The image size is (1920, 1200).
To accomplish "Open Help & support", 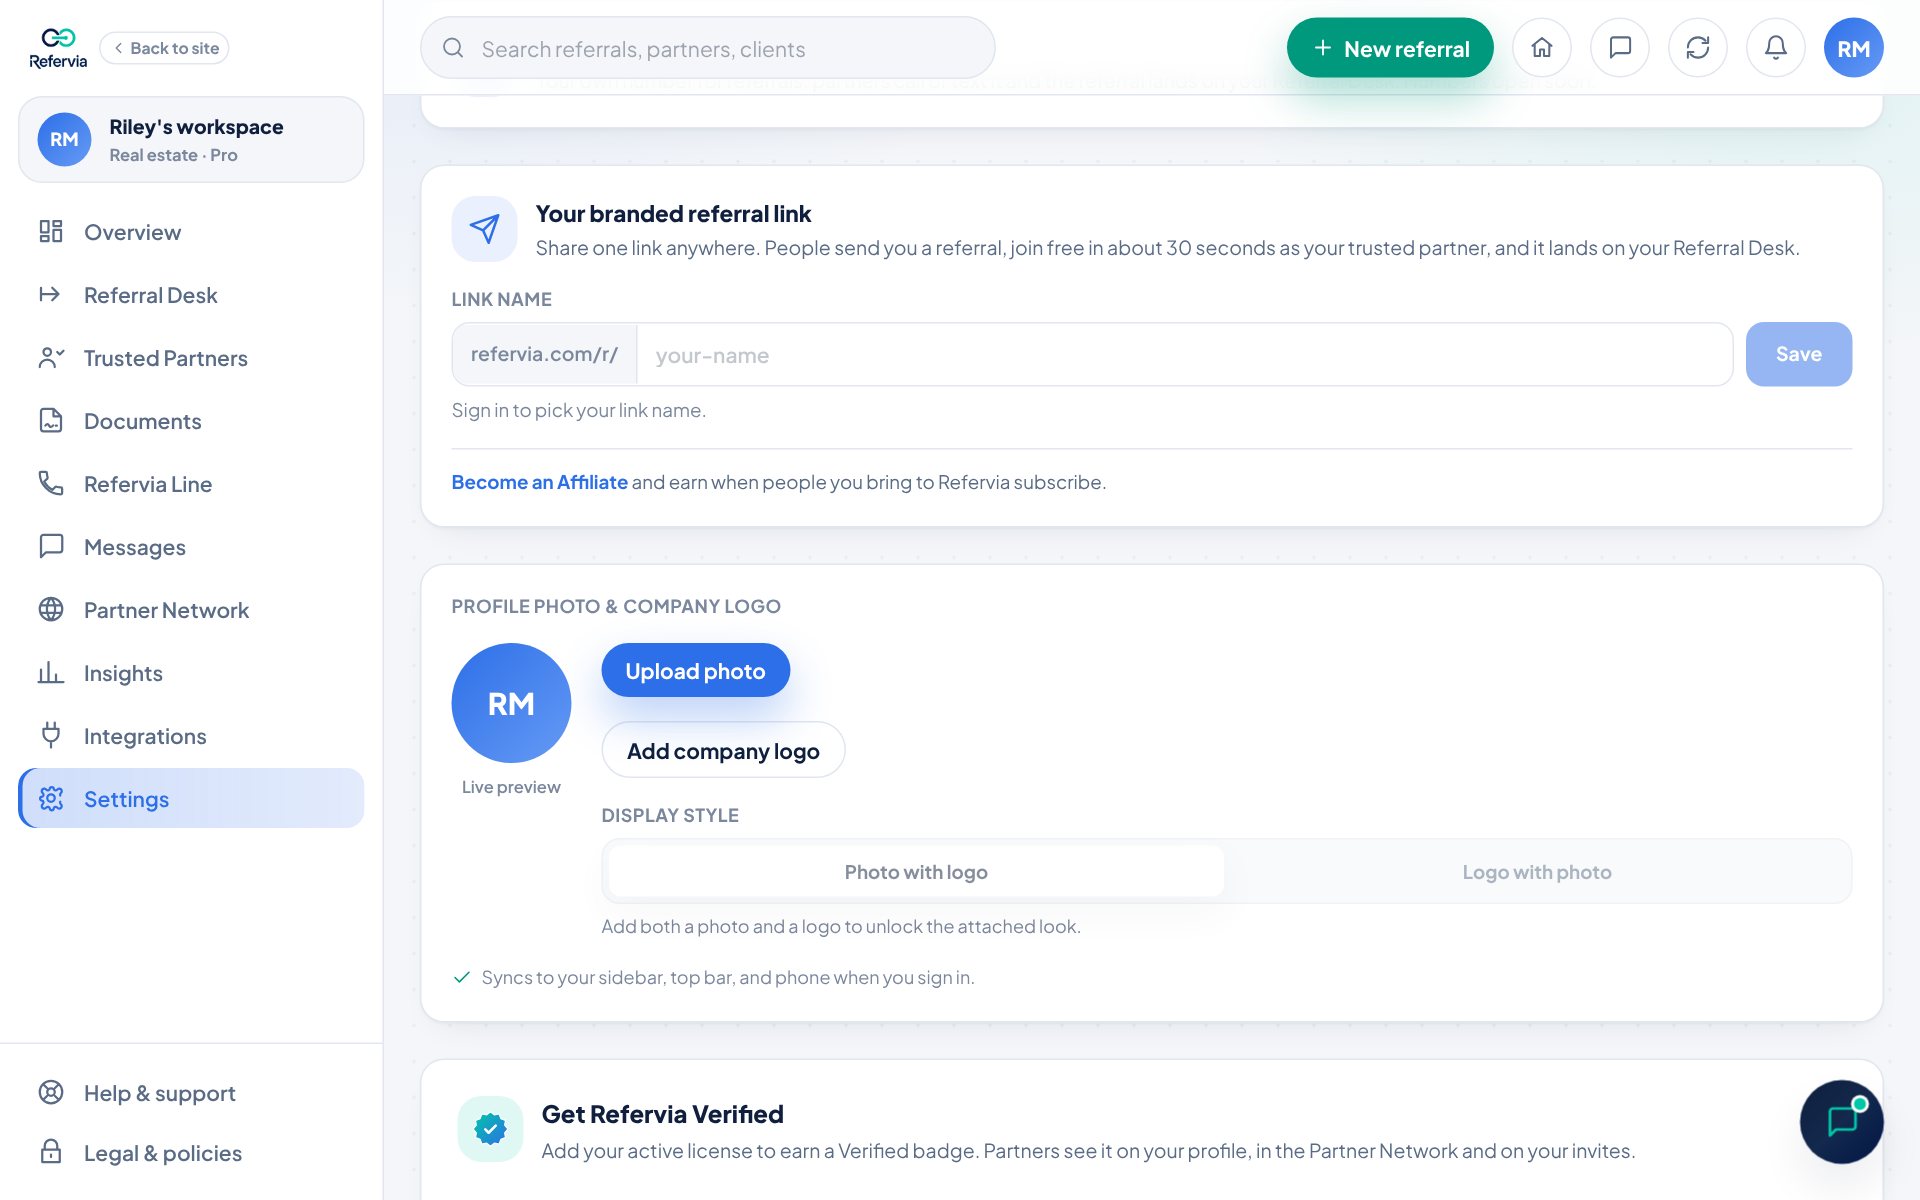I will [191, 1093].
